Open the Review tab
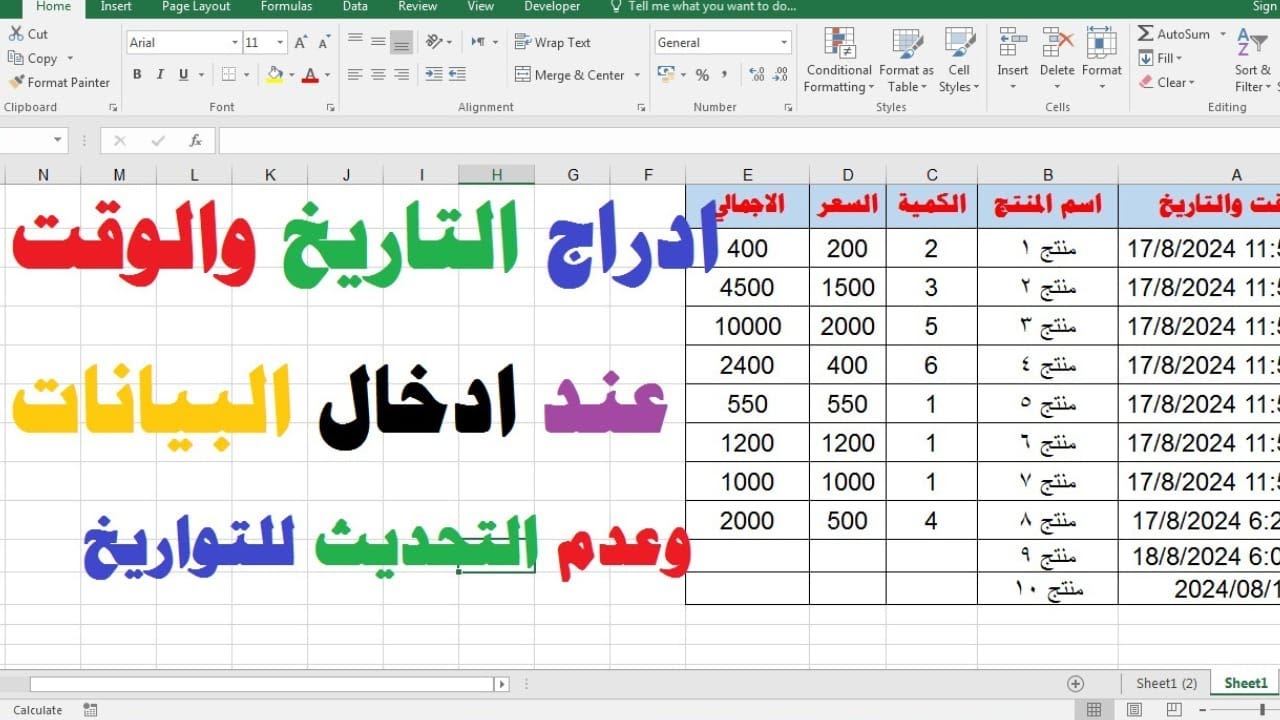 (x=417, y=7)
